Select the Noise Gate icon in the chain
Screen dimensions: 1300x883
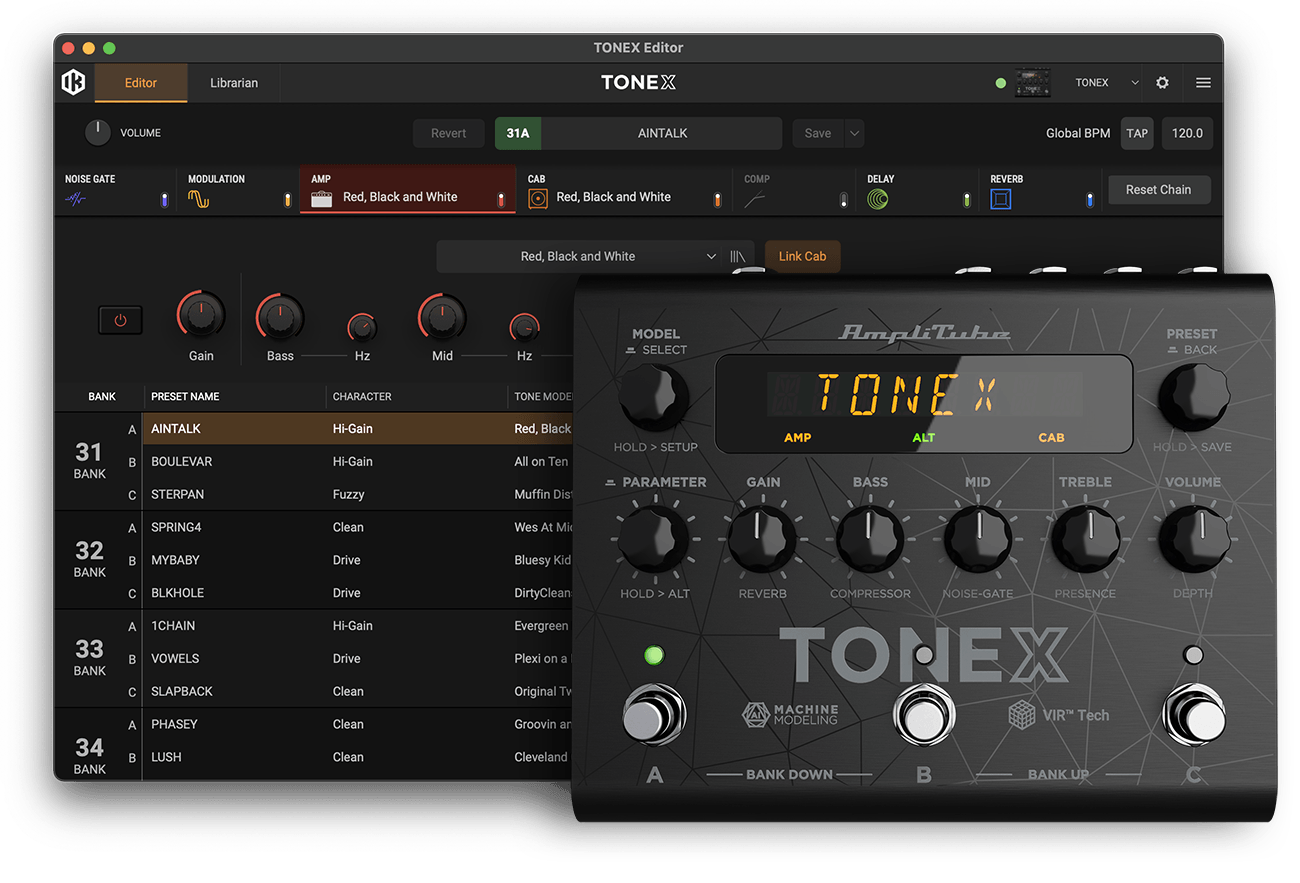pyautogui.click(x=75, y=196)
